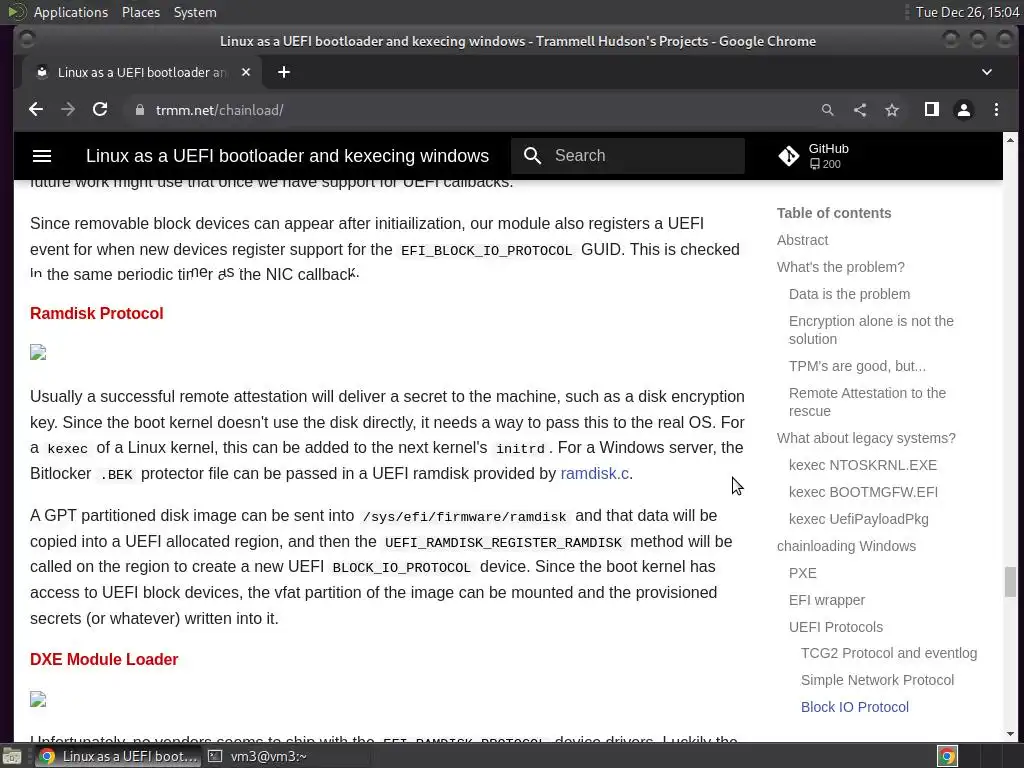Screen dimensions: 1024x768
Task: View site information lock icon
Action: click(x=140, y=110)
